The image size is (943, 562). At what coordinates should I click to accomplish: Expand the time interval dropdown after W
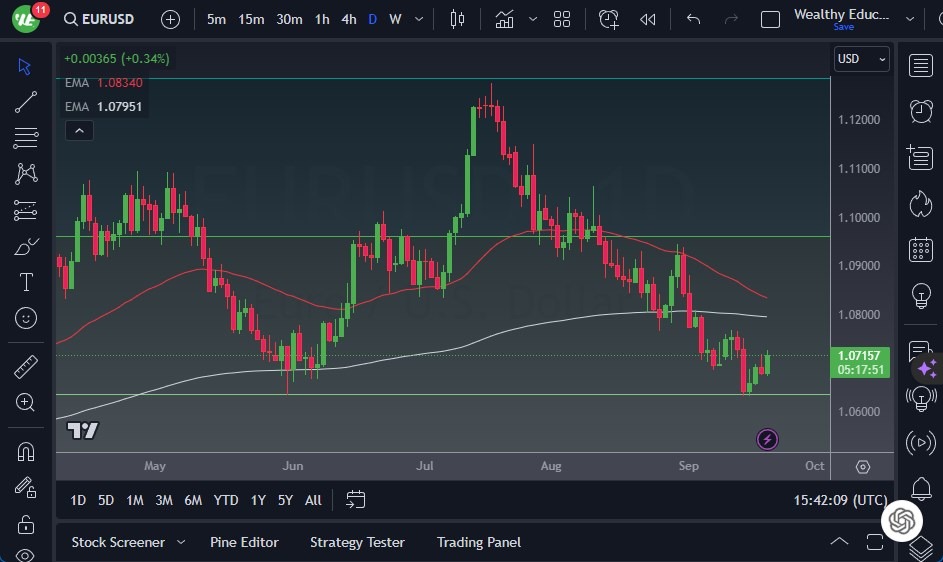tap(418, 19)
